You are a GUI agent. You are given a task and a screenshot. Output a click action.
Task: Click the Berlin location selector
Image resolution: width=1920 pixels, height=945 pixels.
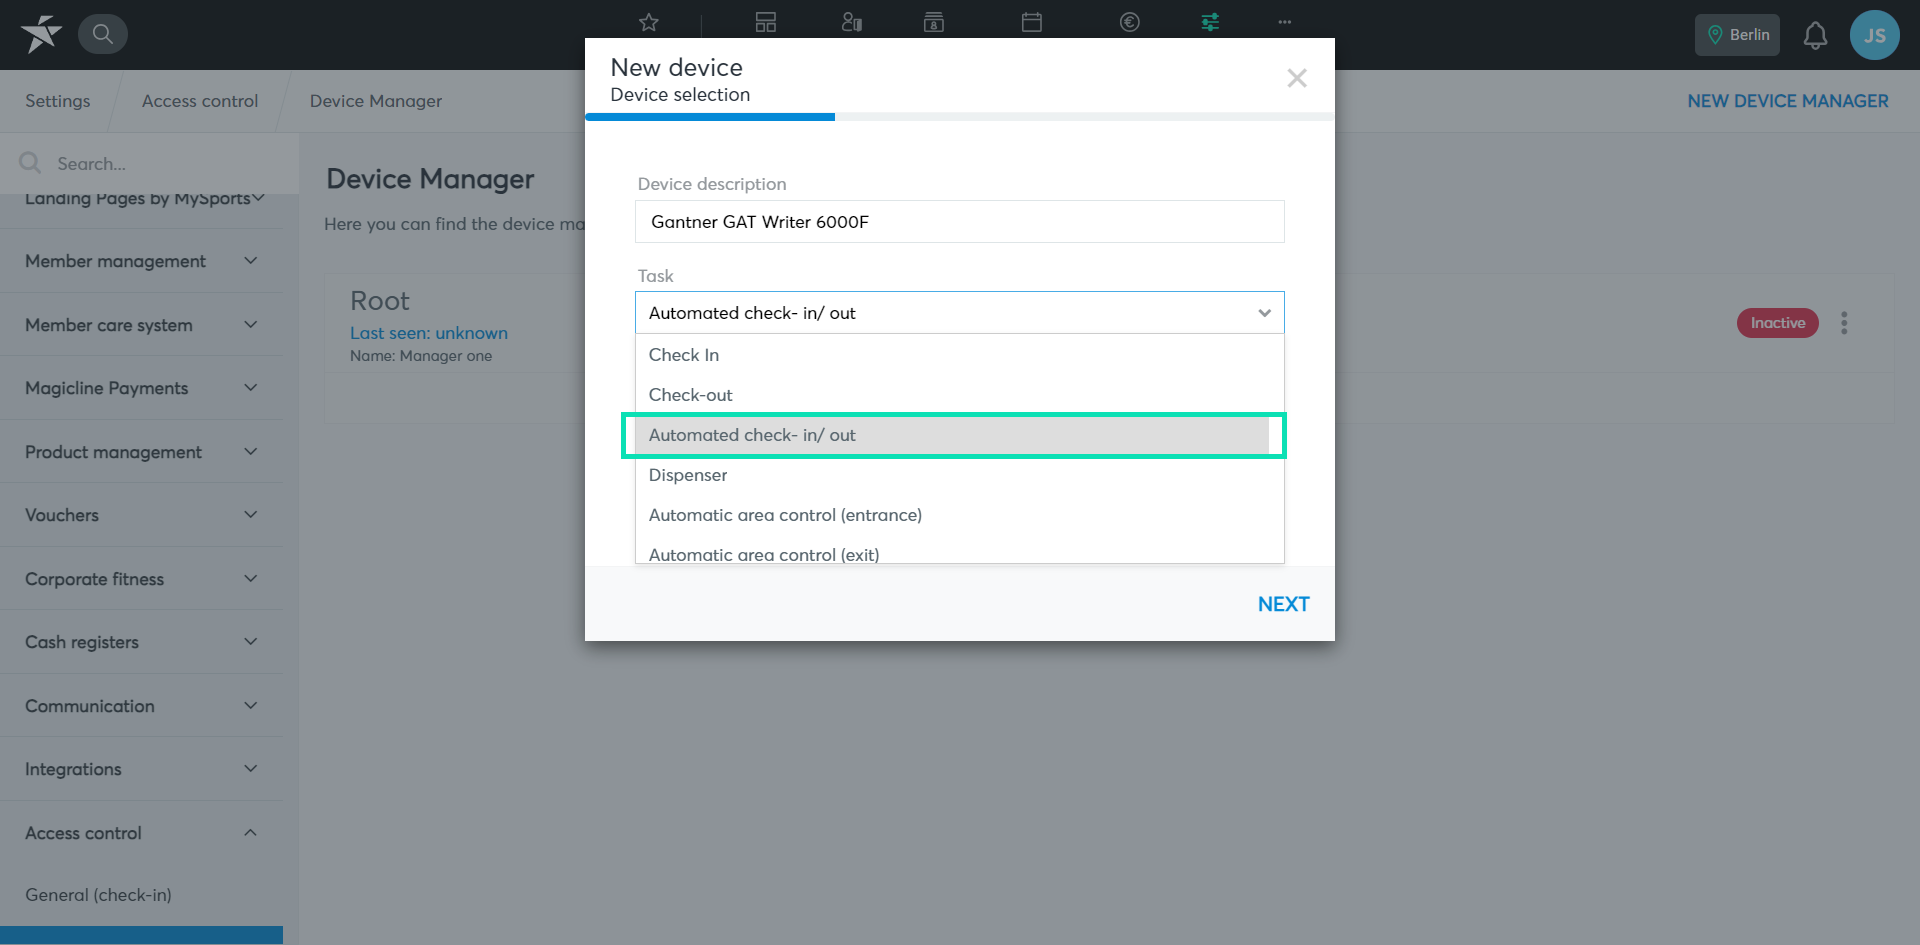[1737, 35]
